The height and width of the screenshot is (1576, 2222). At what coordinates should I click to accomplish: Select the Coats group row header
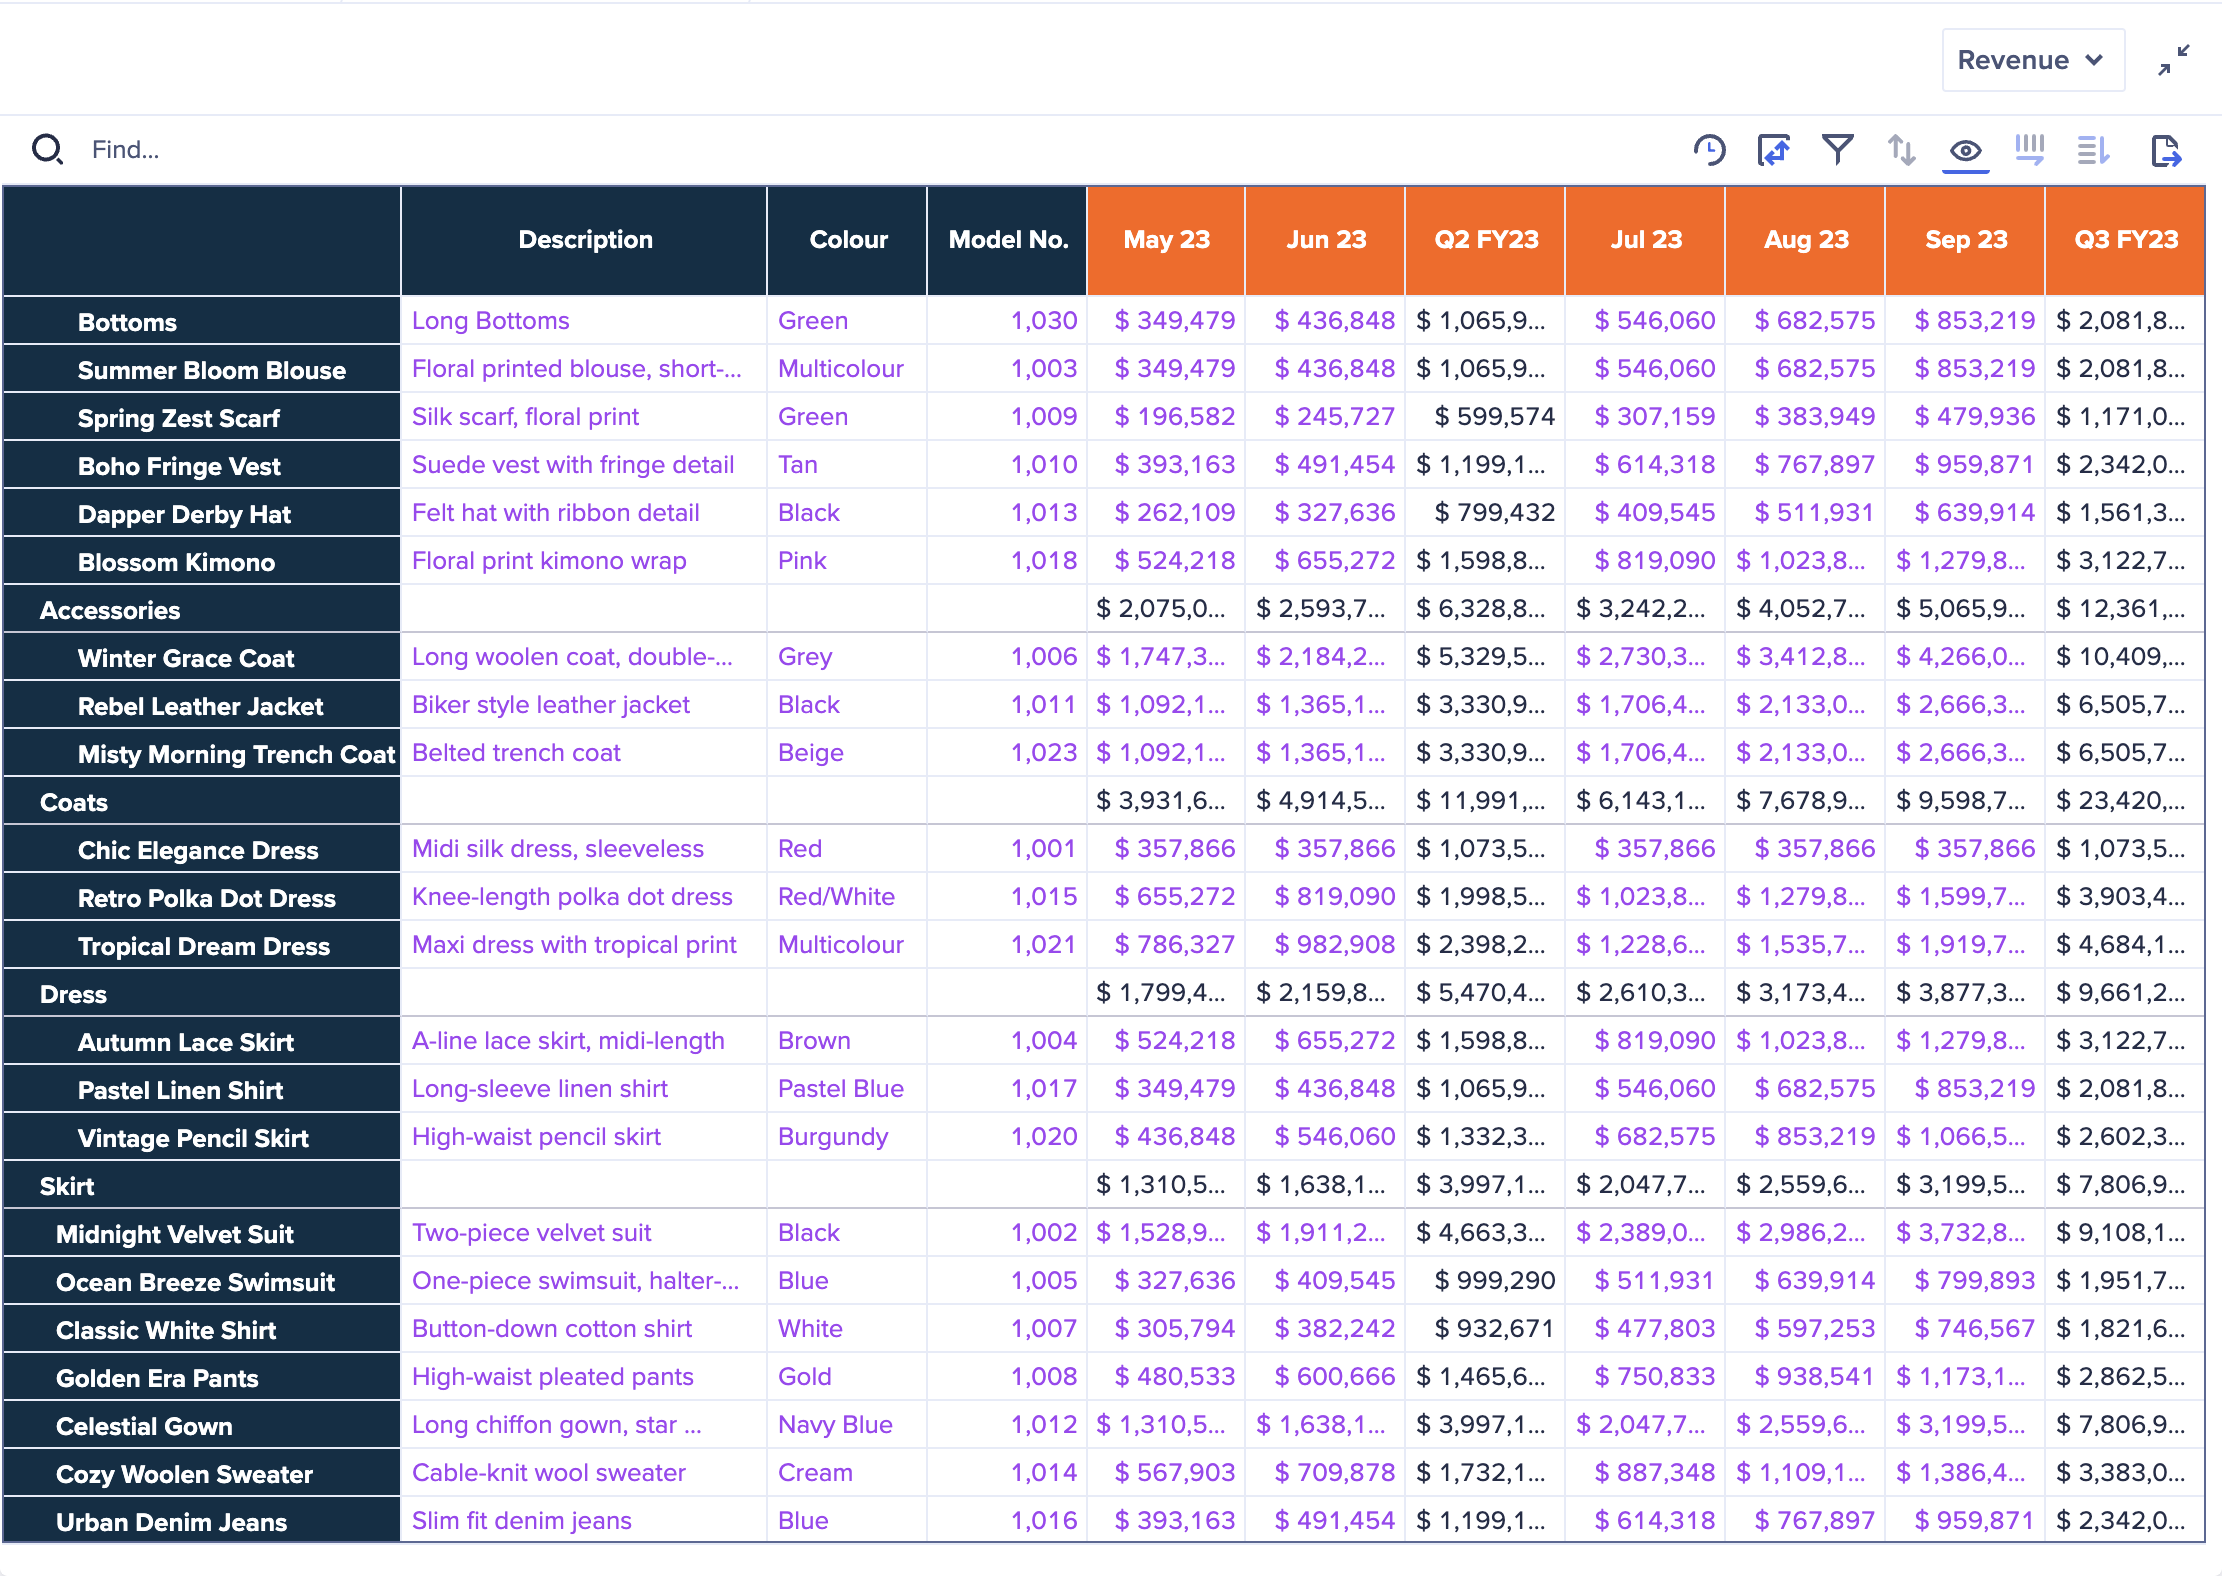74,802
